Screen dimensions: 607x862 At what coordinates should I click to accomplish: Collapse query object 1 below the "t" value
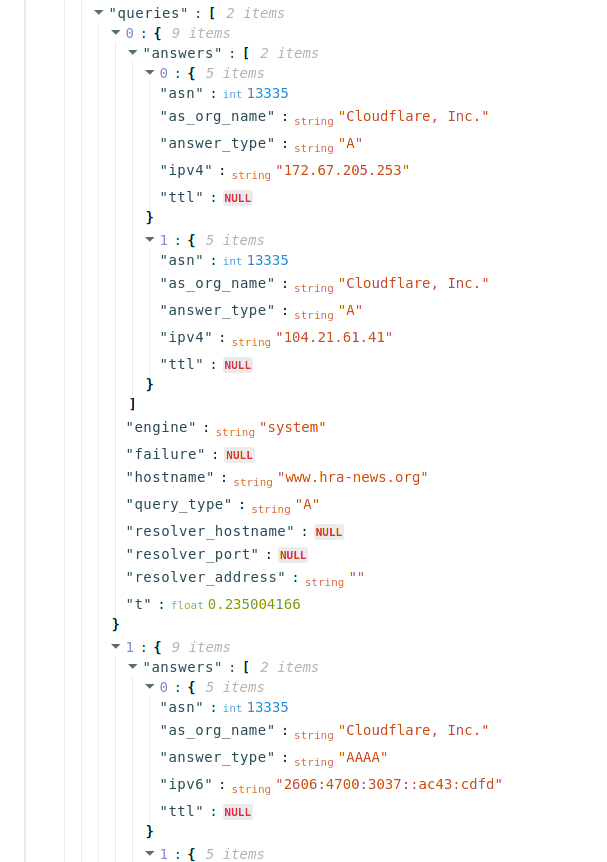116,647
